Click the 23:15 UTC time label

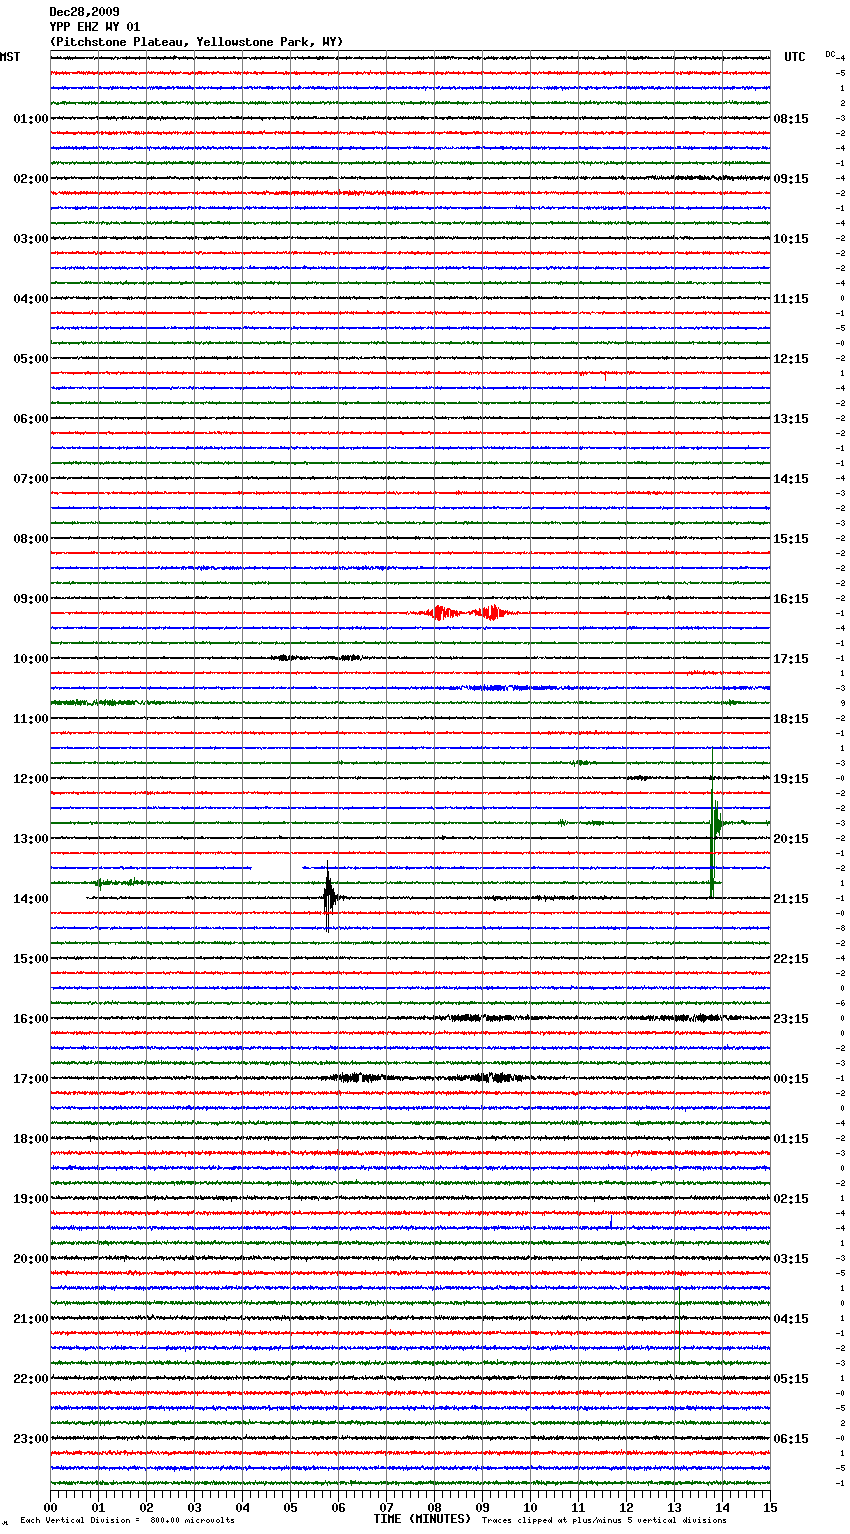point(791,1019)
